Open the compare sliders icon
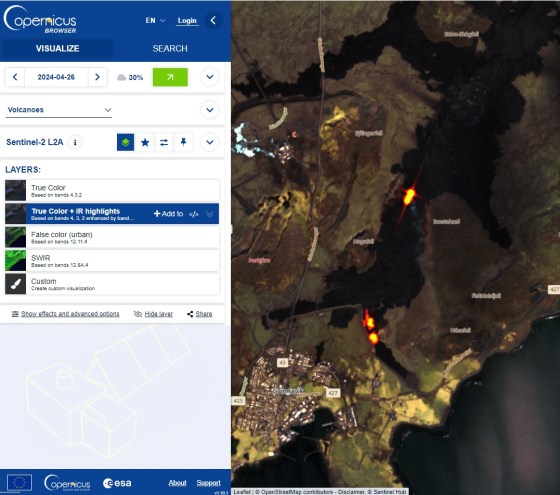Viewport: 560px width, 495px height. tap(164, 142)
